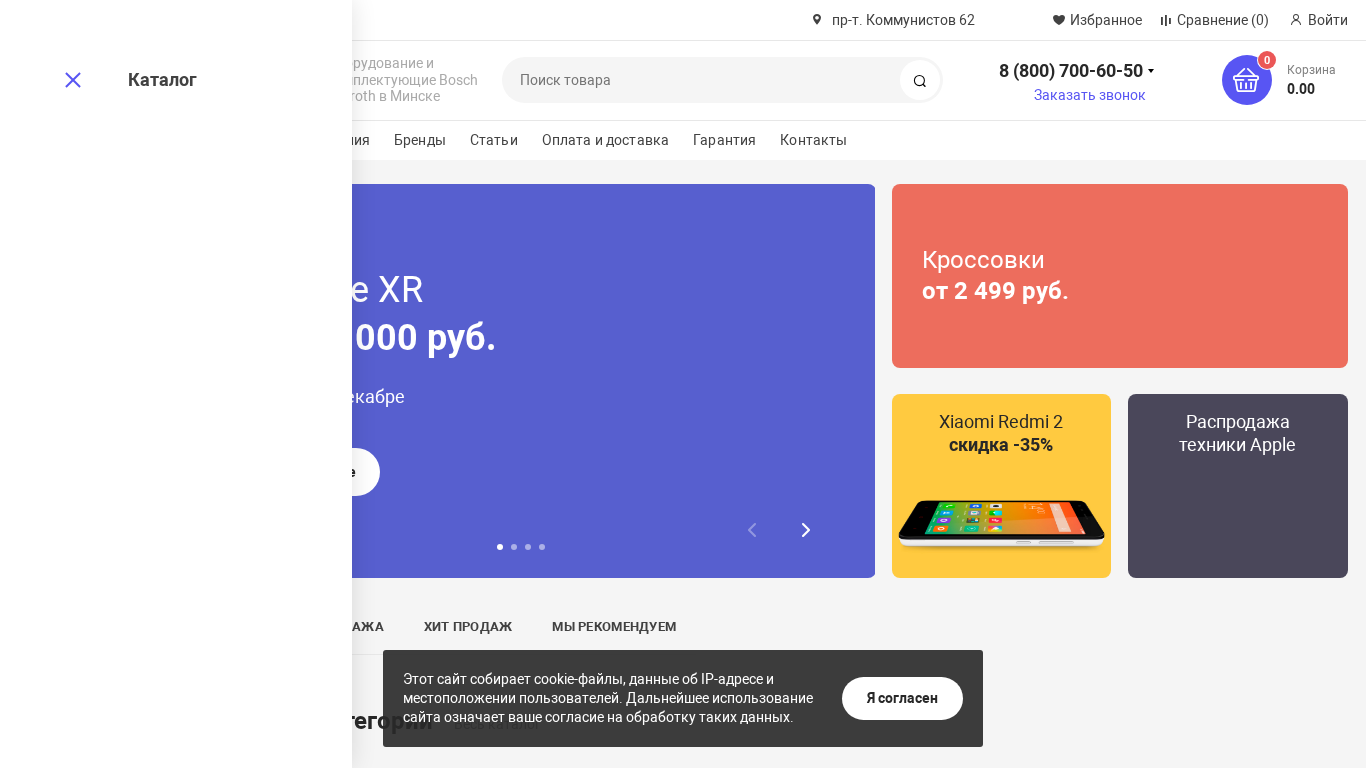Click the search magnifier icon
This screenshot has height=768, width=1366.
click(920, 80)
